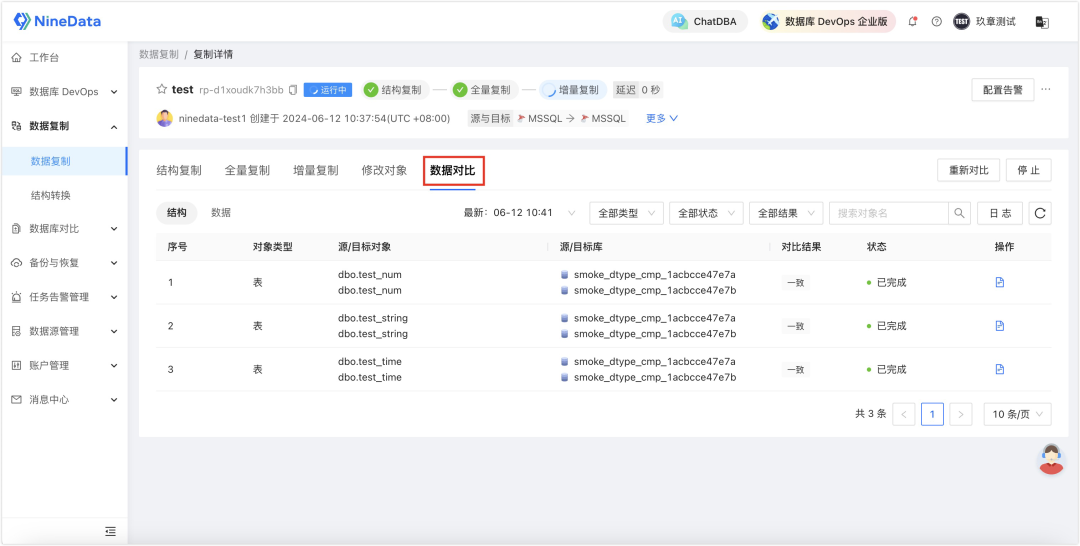The image size is (1080, 546).
Task: Focus the 搜索对象名 search field
Action: point(889,213)
